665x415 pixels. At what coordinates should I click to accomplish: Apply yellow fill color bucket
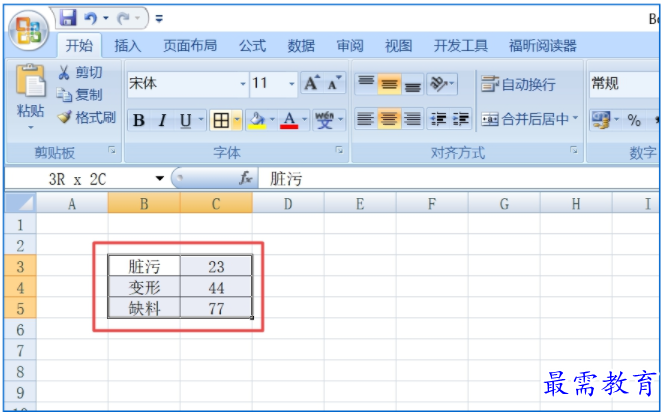point(257,121)
